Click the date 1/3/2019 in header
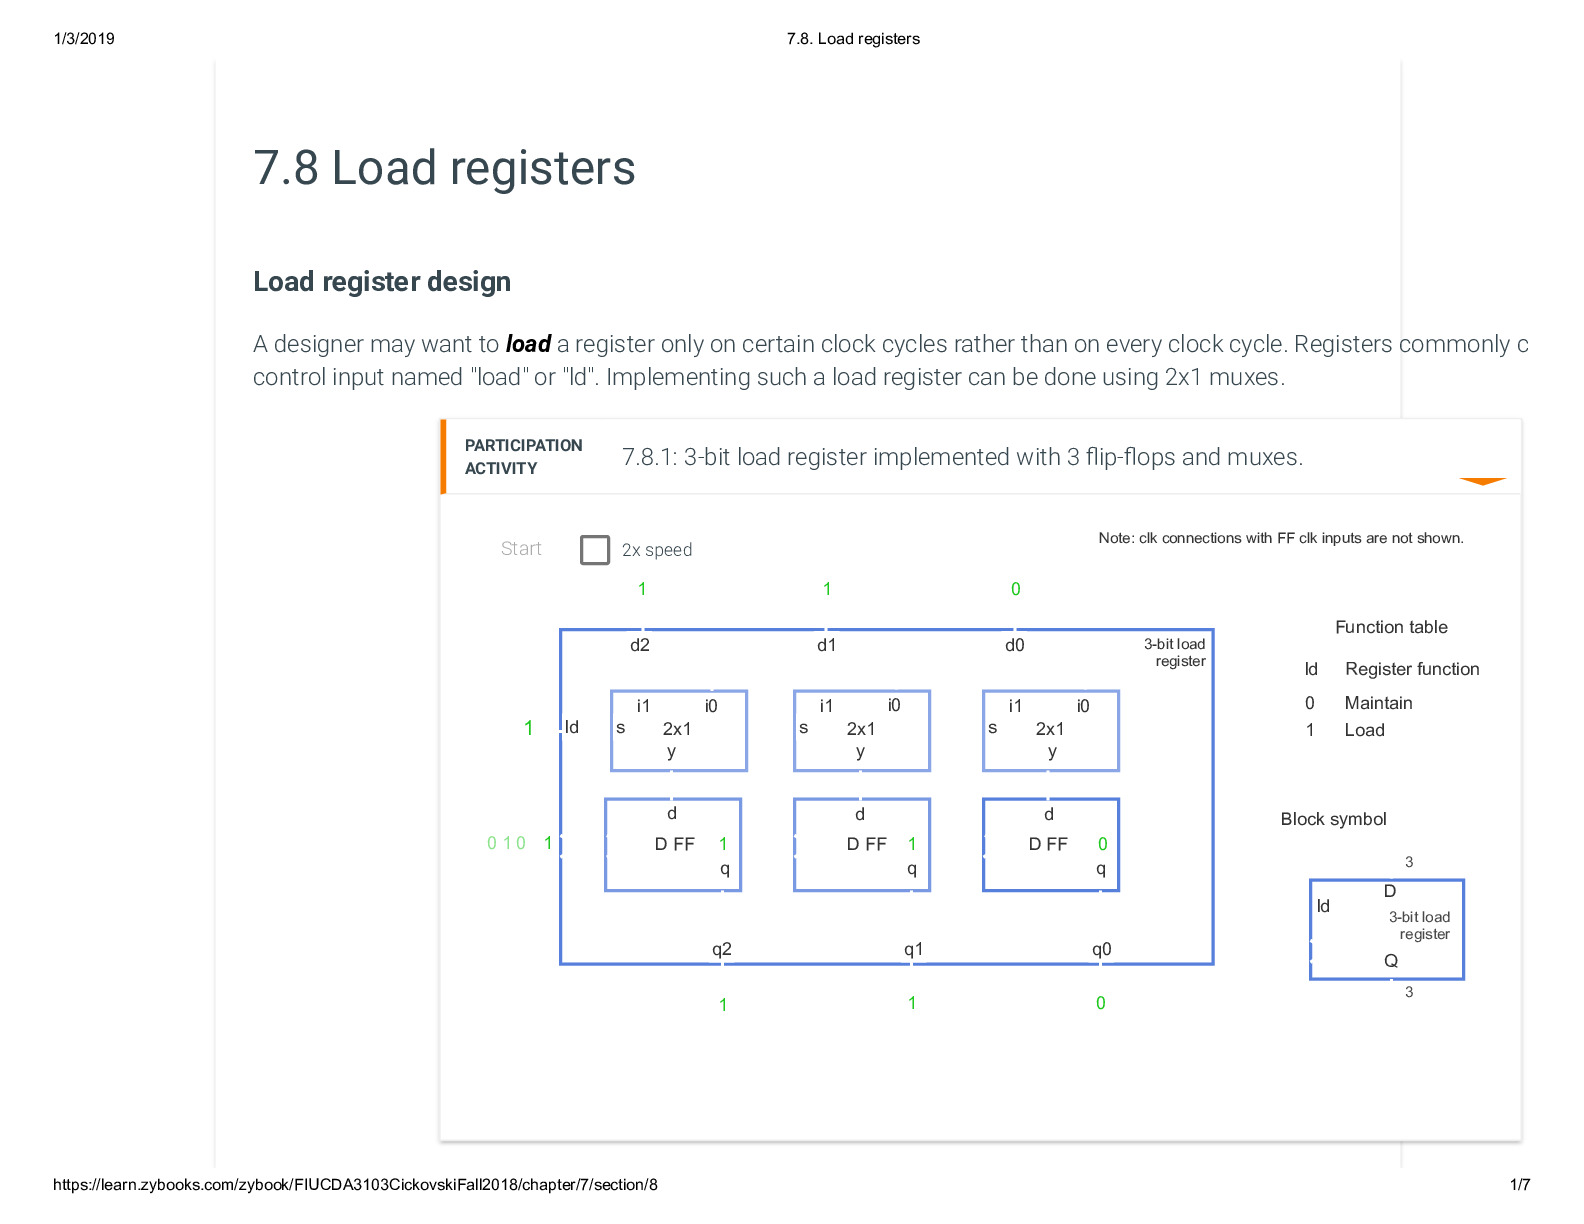 pyautogui.click(x=84, y=39)
